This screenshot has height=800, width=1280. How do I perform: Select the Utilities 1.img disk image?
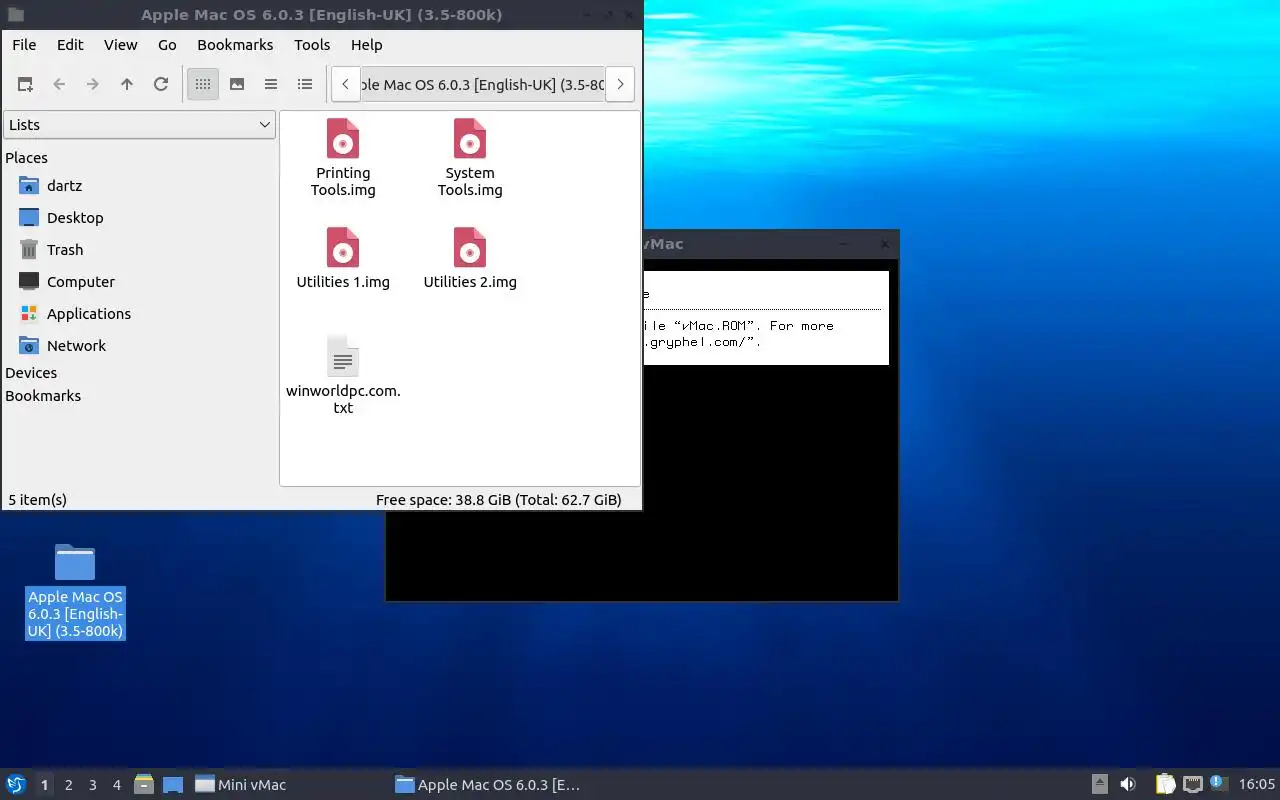click(343, 258)
